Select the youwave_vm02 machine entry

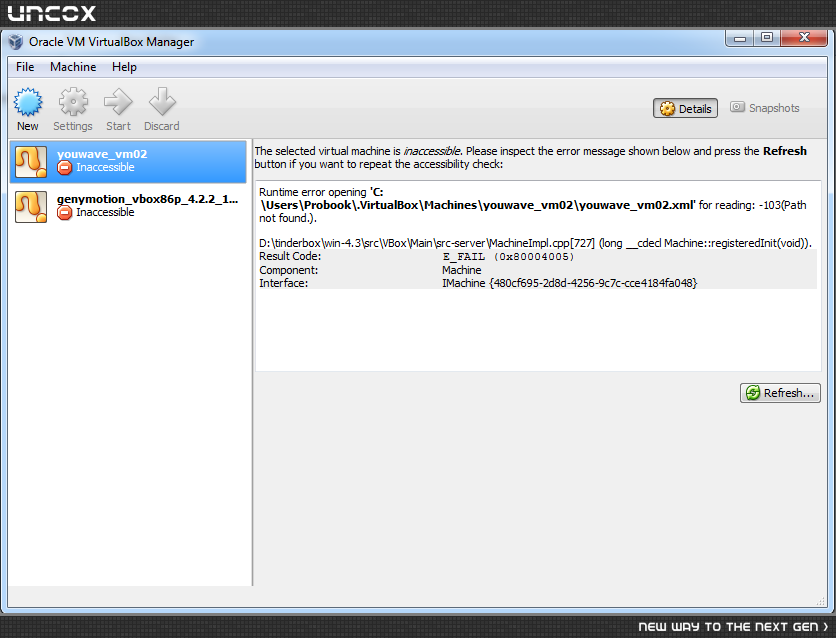(x=128, y=161)
